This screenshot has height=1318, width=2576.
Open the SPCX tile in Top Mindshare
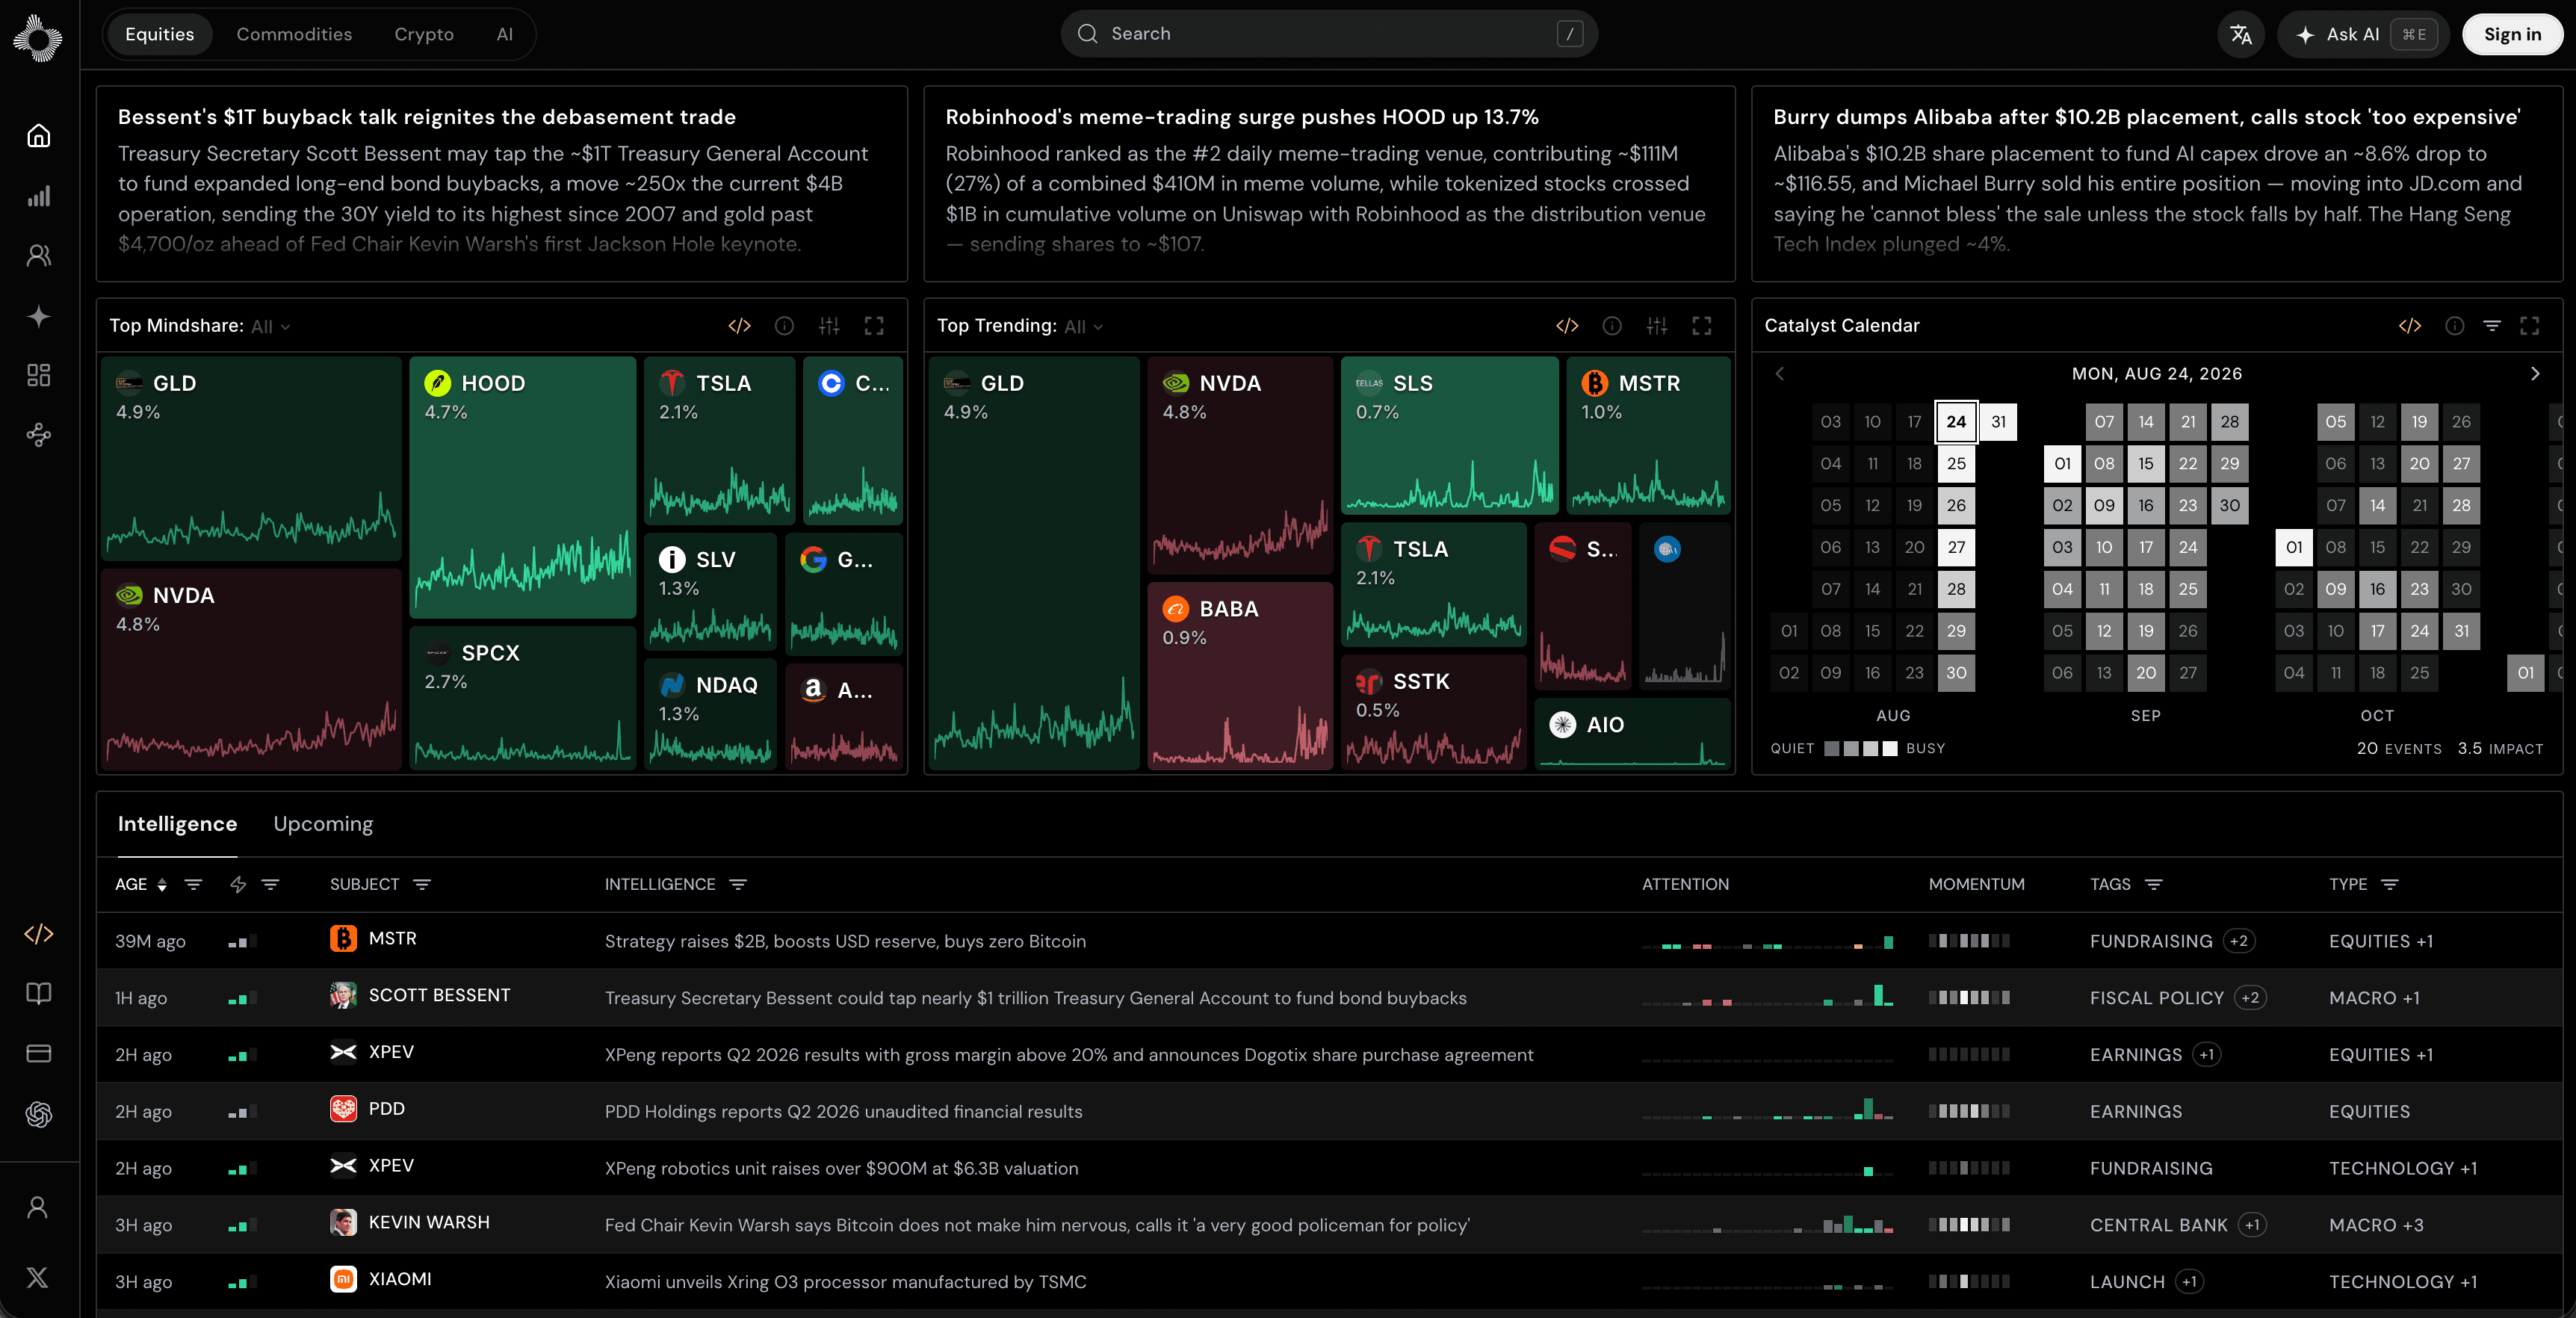click(x=522, y=698)
